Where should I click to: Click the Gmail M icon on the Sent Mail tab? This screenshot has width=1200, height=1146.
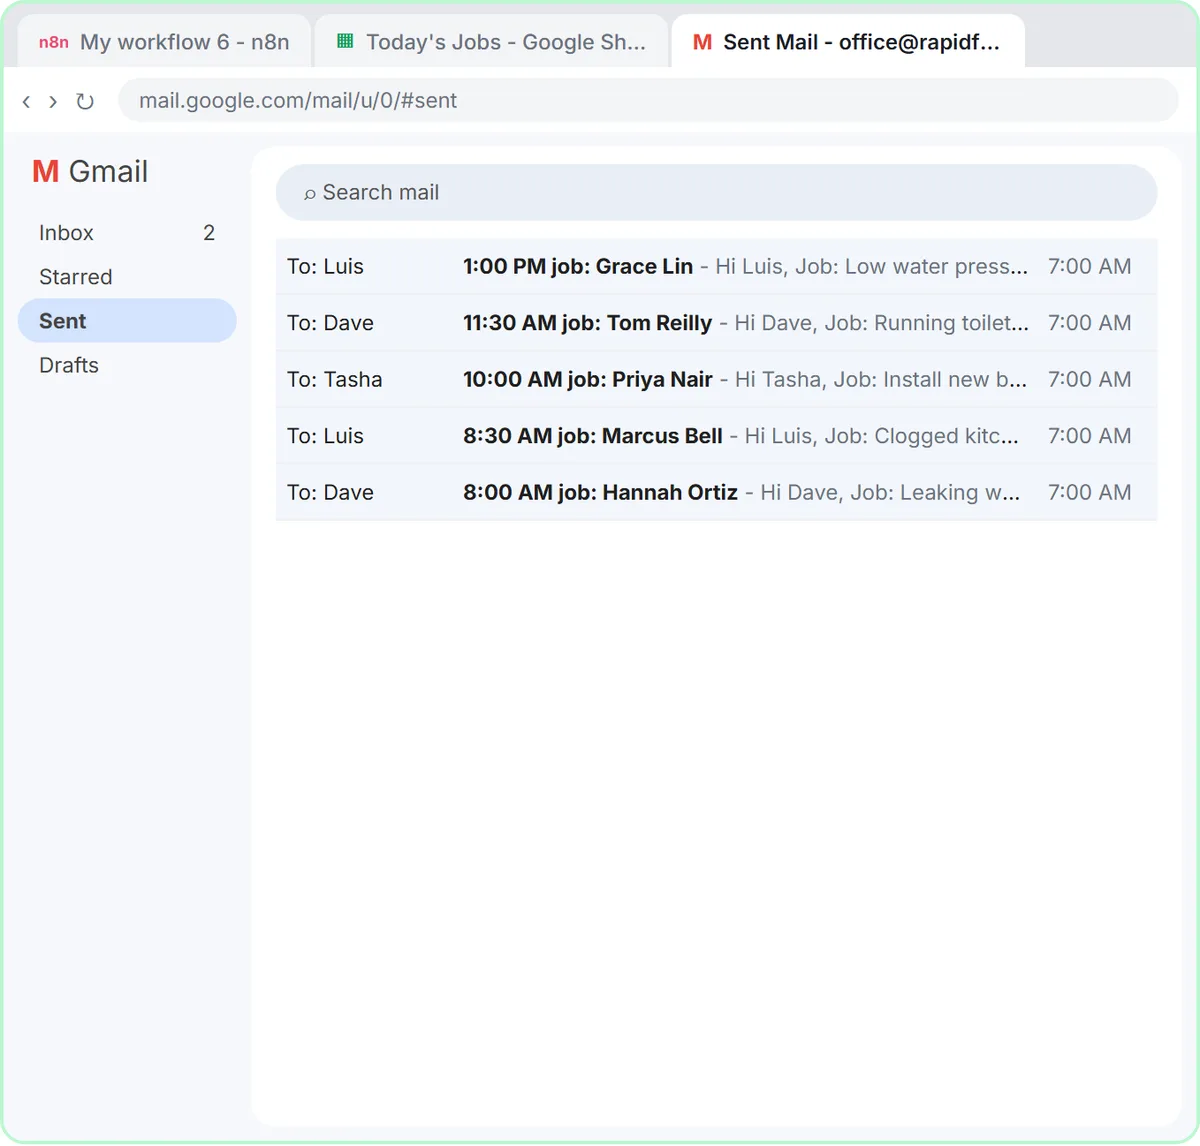[x=703, y=42]
